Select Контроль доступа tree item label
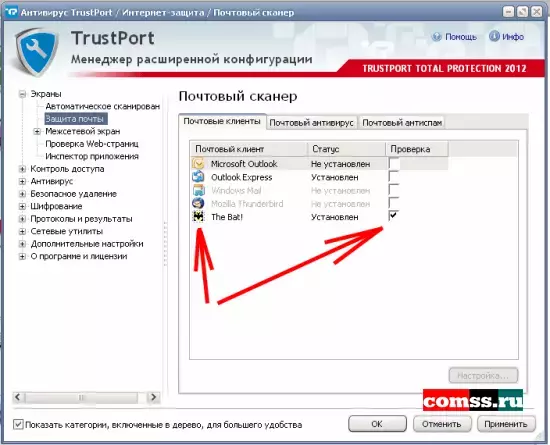The height and width of the screenshot is (445, 550). click(x=67, y=169)
